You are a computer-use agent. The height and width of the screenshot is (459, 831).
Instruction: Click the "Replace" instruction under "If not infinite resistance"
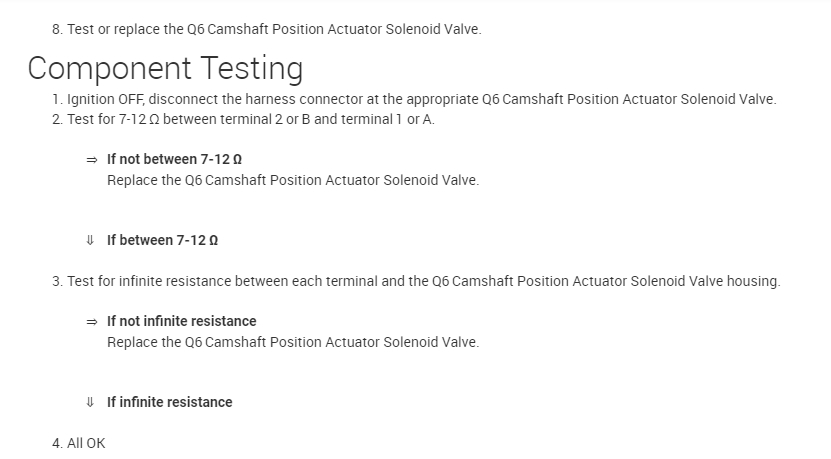click(292, 342)
